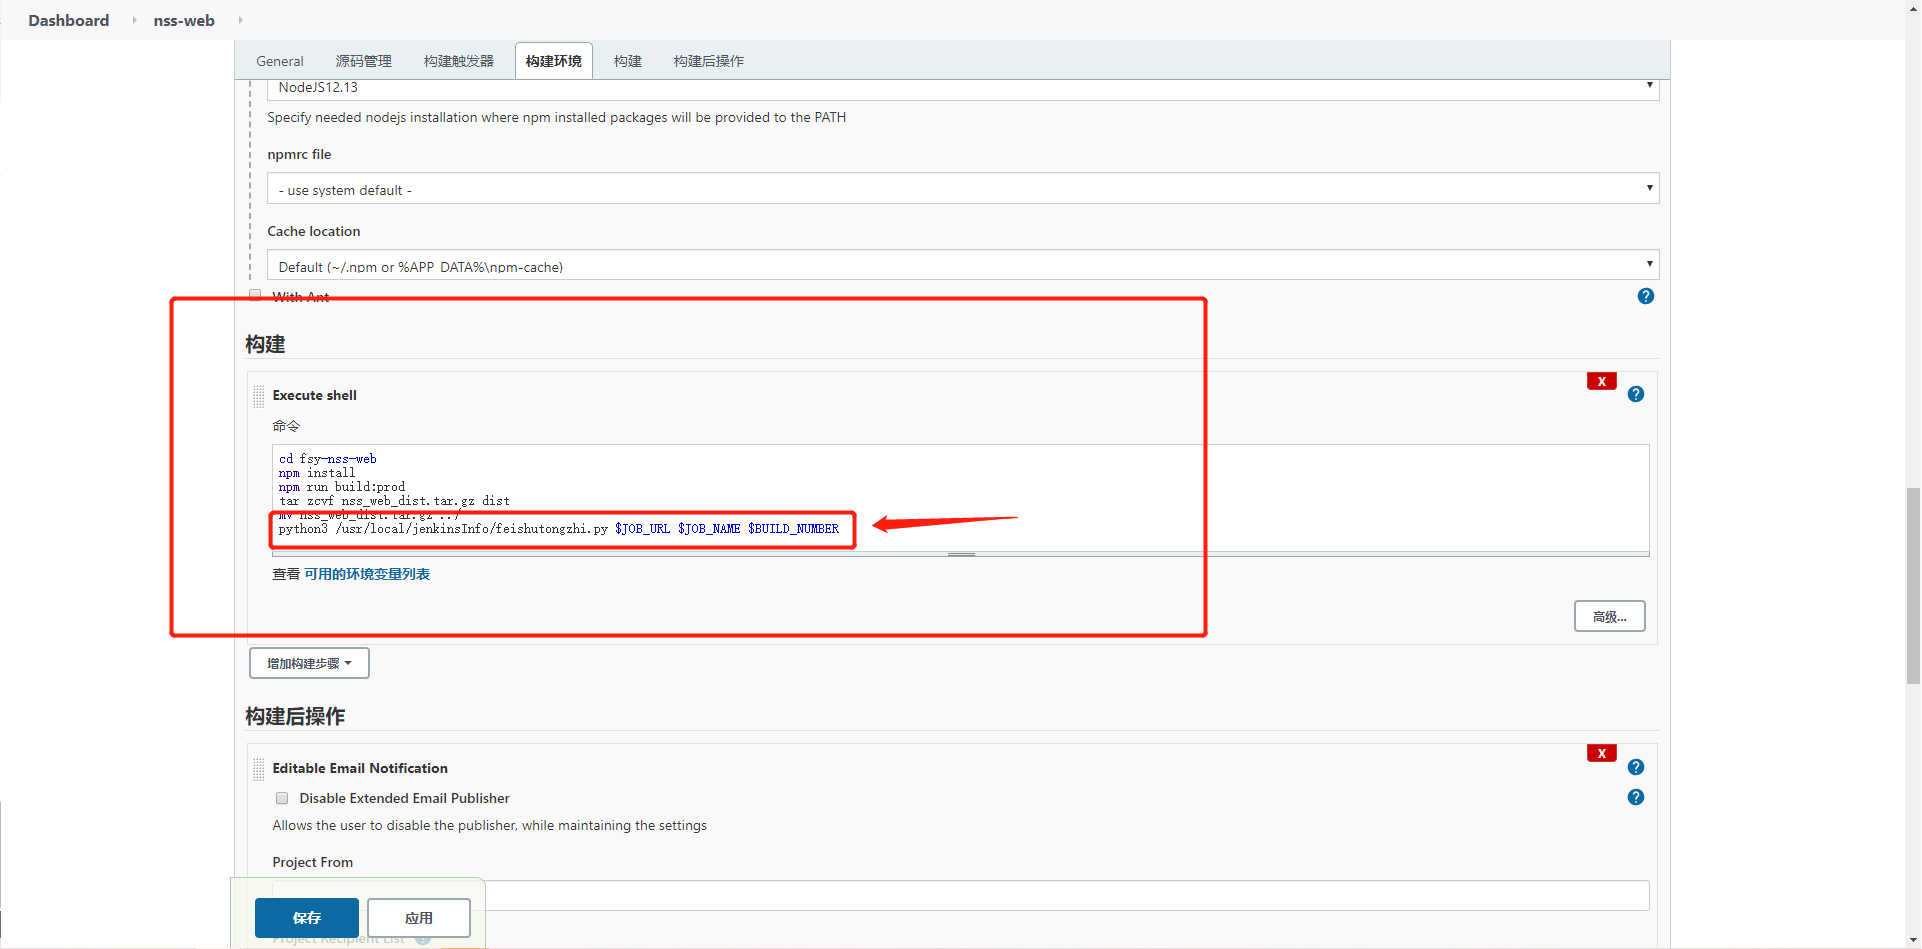Image resolution: width=1922 pixels, height=949 pixels.
Task: Click the python3 feishutongzhi.py command line
Action: [x=559, y=529]
